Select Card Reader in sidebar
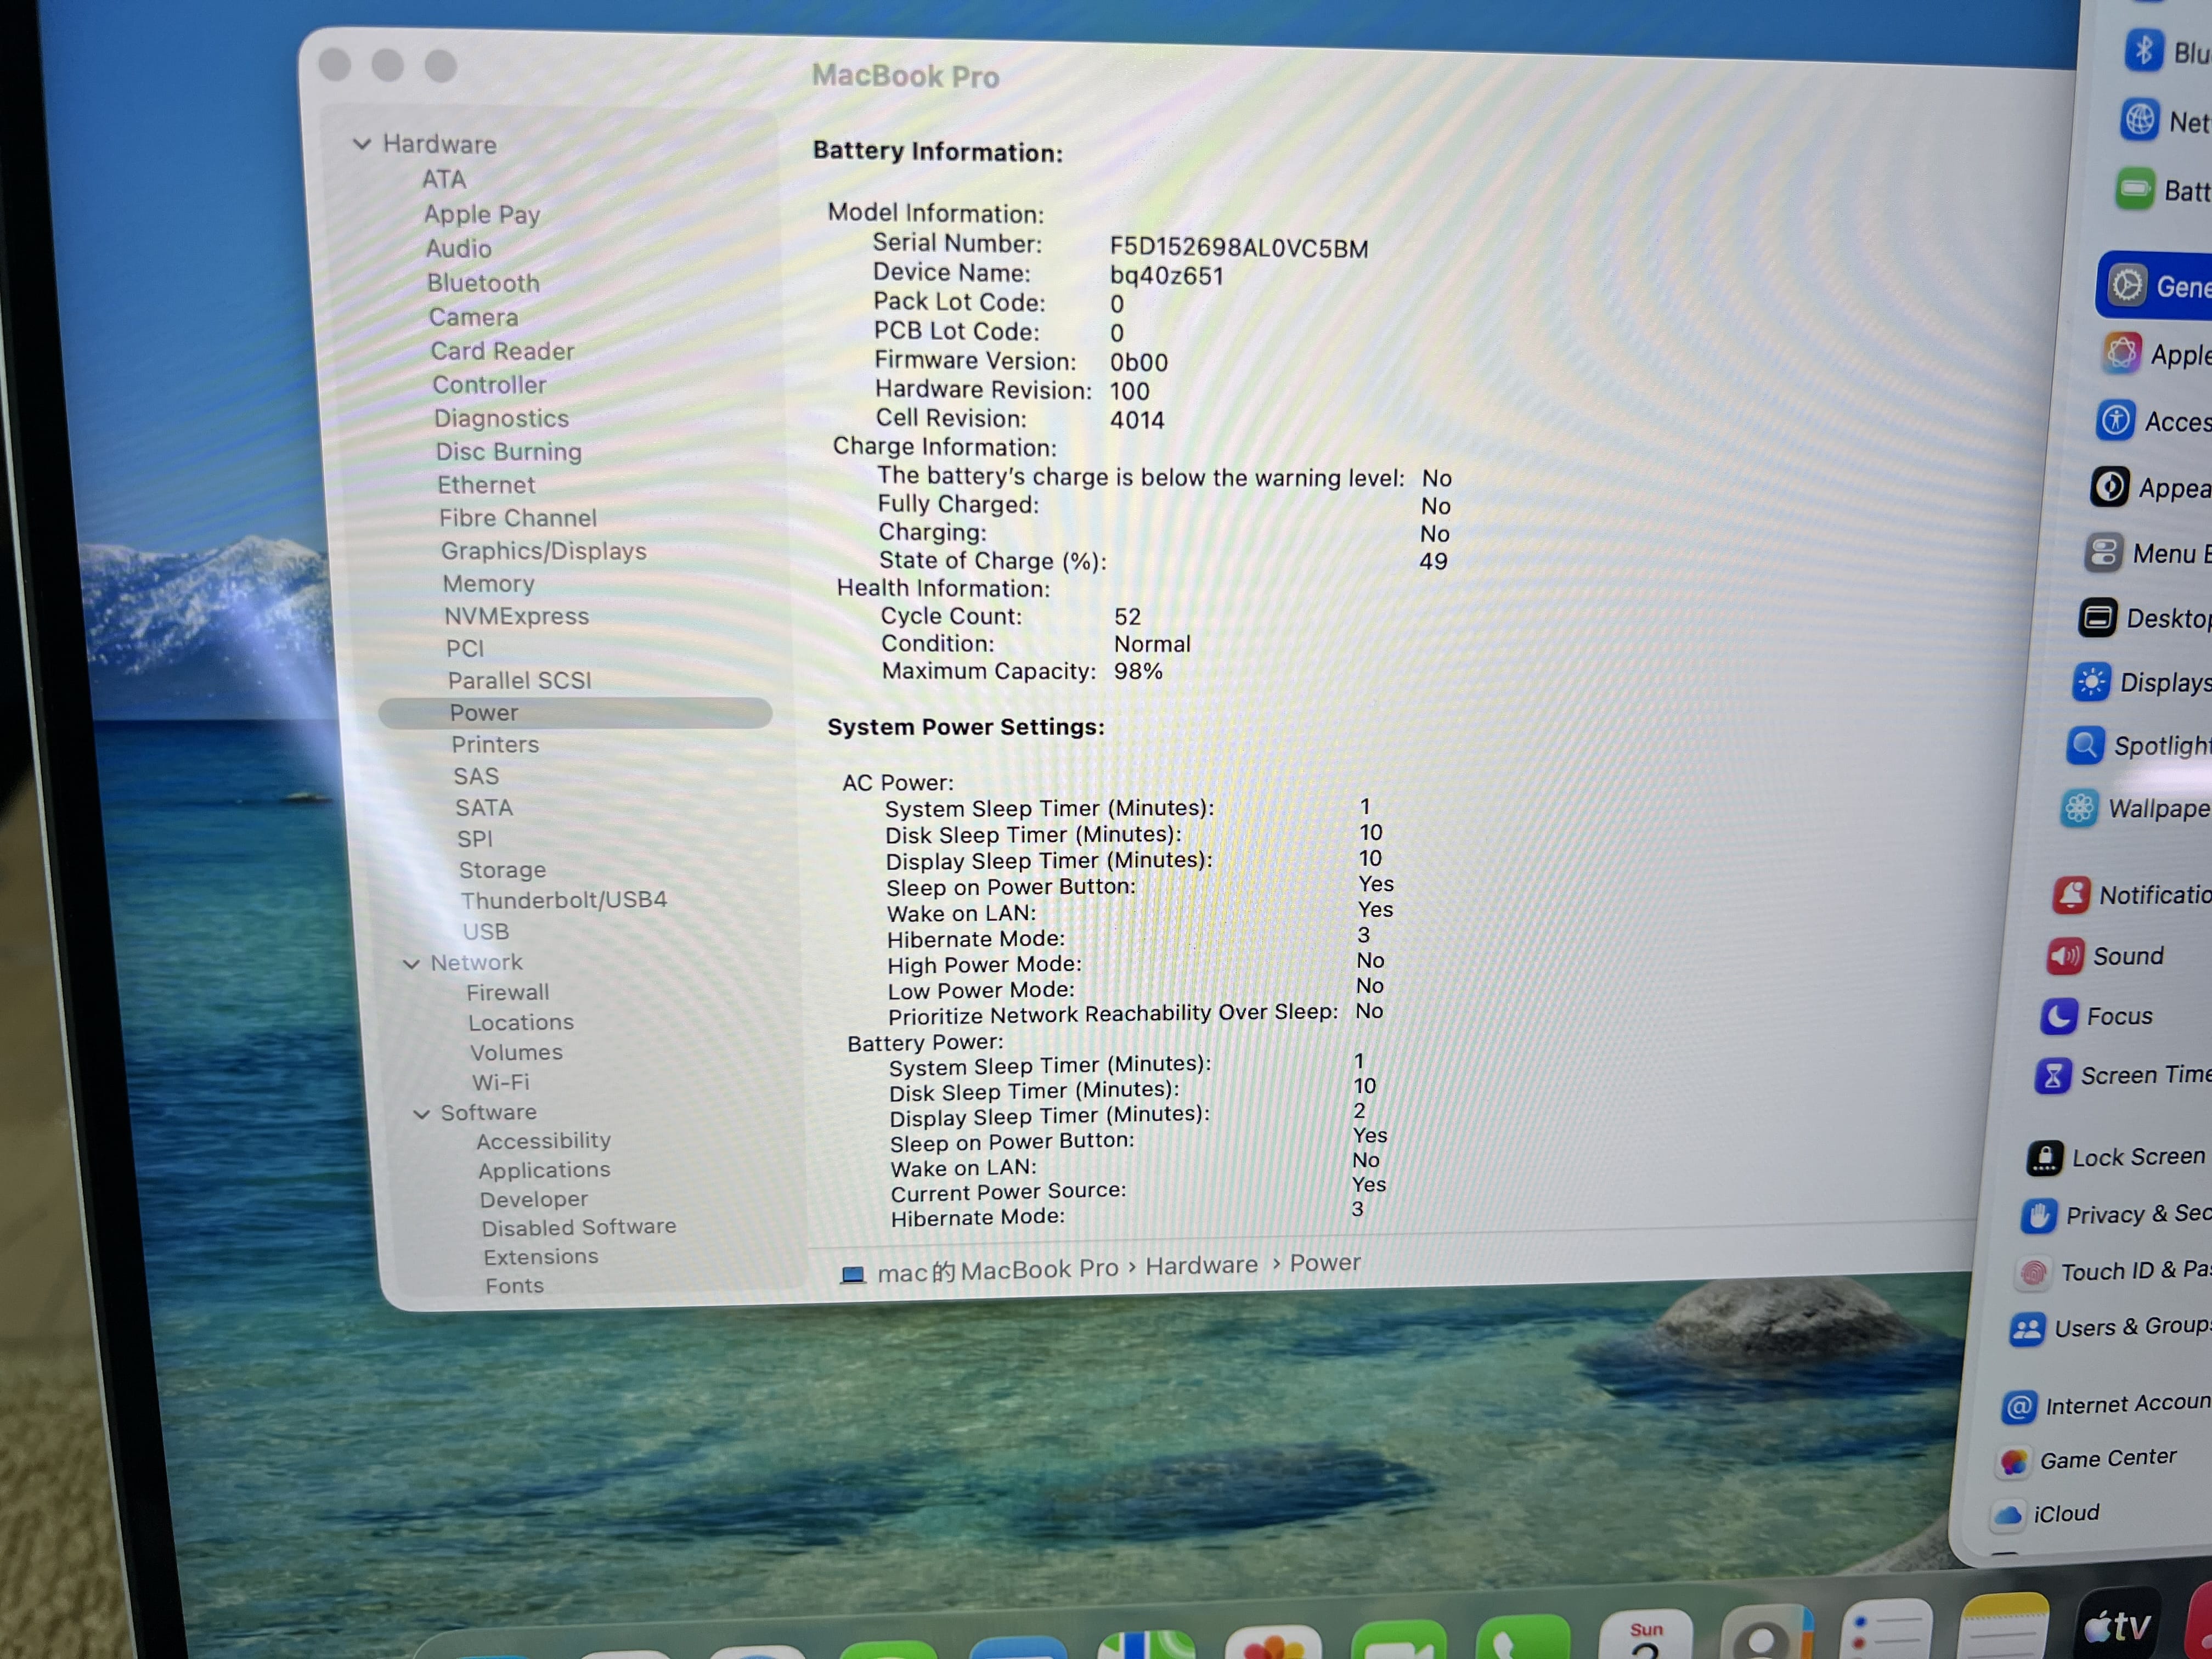Viewport: 2212px width, 1659px height. click(x=502, y=351)
